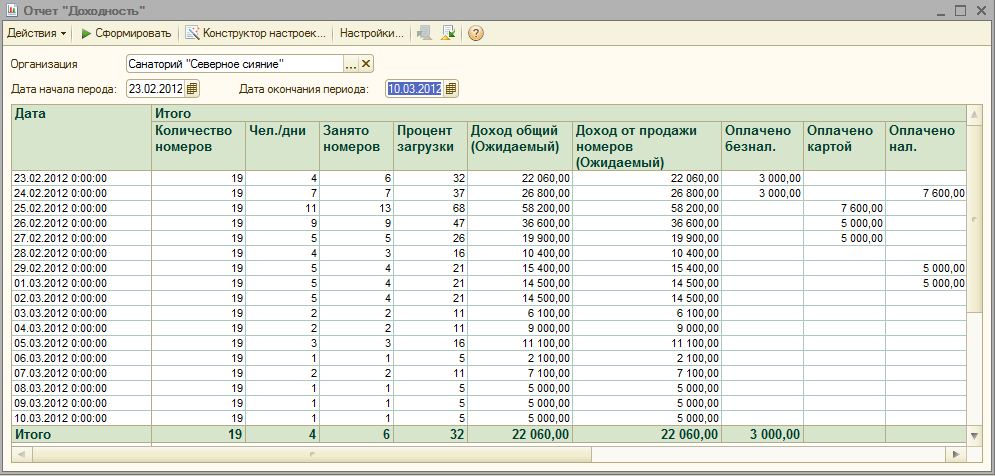Click the table's vertical scrollbar down arrow
This screenshot has height=476, width=995.
coord(975,435)
